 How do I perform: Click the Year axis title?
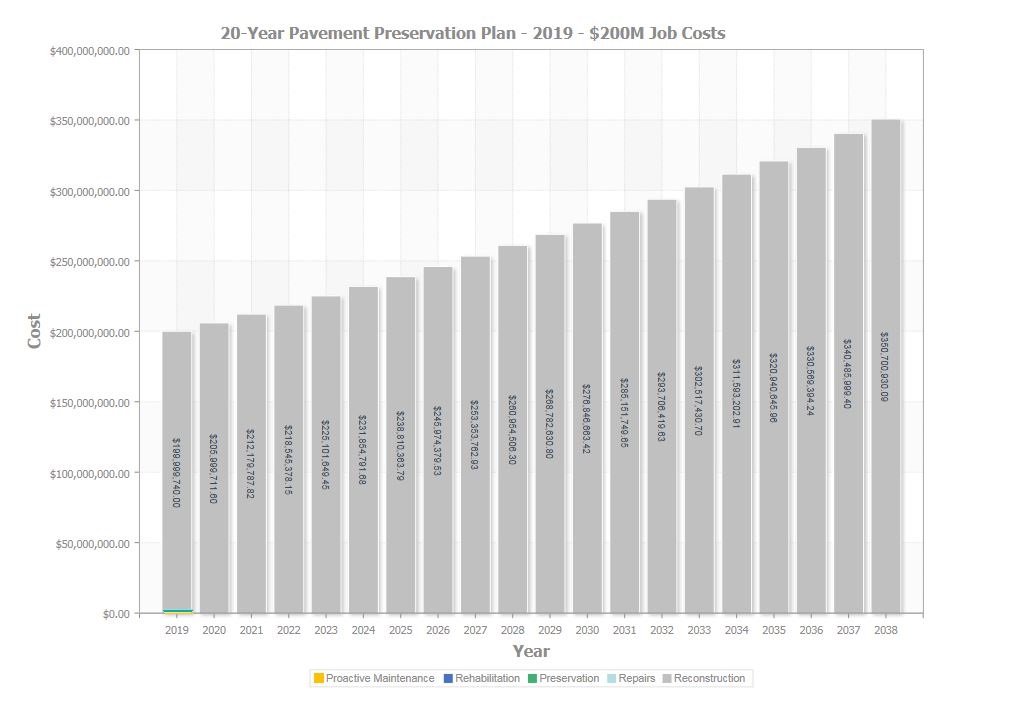(x=531, y=651)
